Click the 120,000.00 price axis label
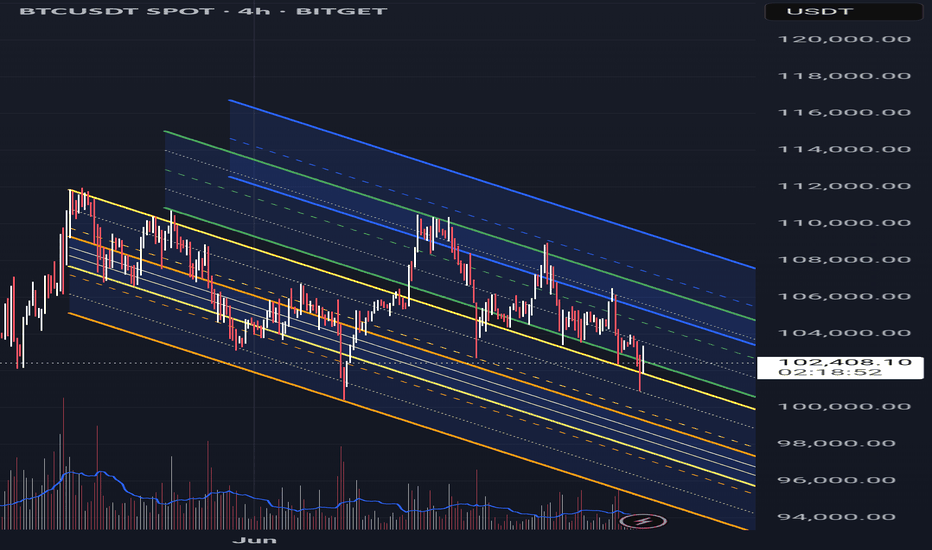Viewport: 932px width, 550px height. (844, 39)
